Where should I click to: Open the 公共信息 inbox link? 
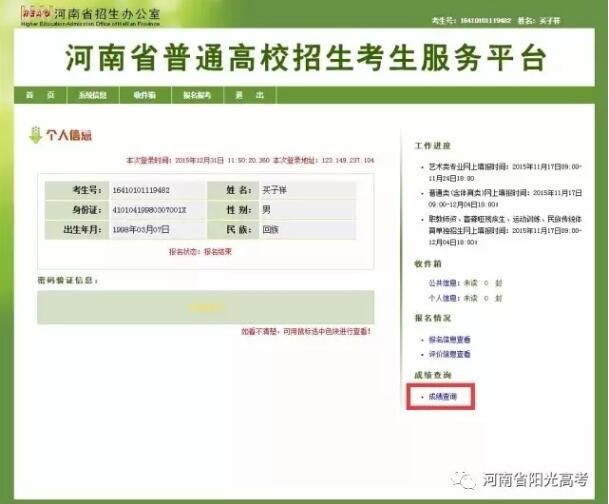[x=444, y=283]
